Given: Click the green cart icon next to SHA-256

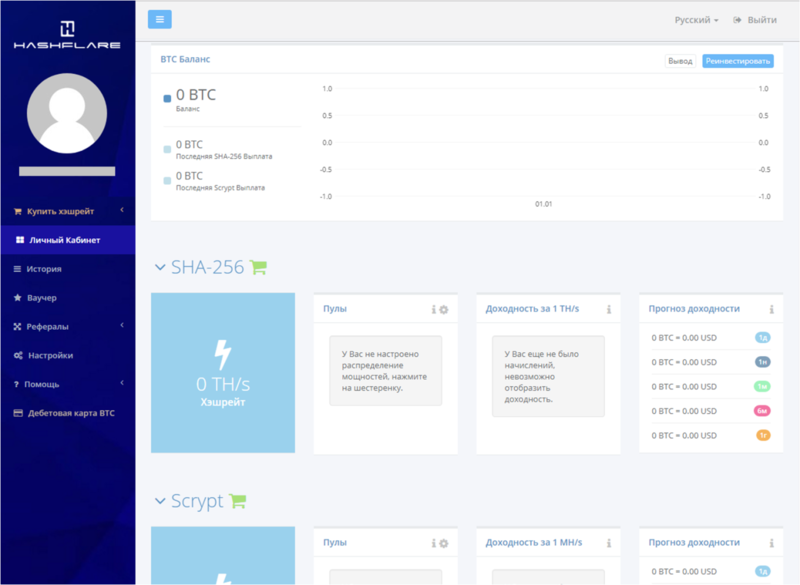Looking at the screenshot, I should [258, 267].
